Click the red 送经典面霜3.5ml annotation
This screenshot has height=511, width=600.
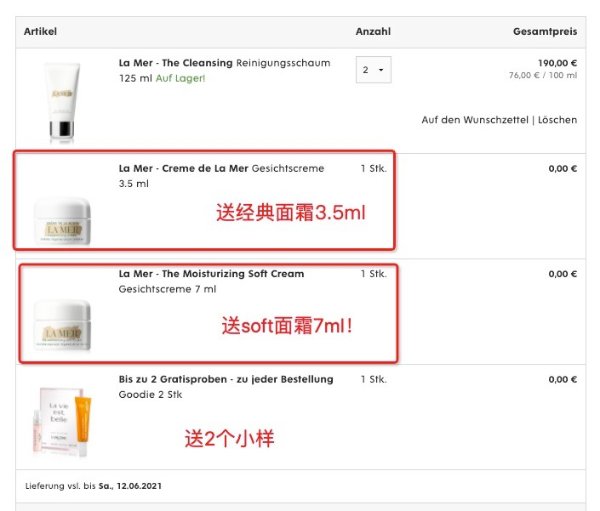coord(291,212)
